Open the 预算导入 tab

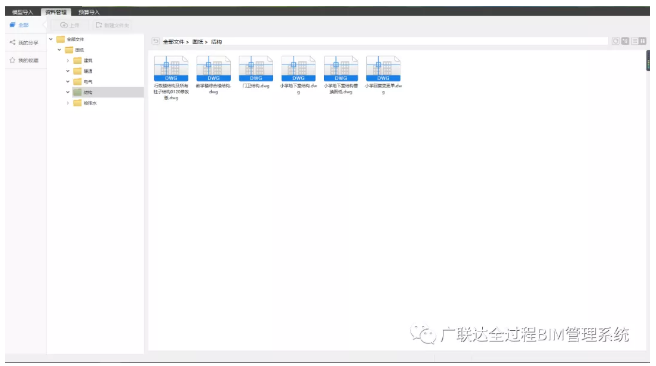pos(89,12)
